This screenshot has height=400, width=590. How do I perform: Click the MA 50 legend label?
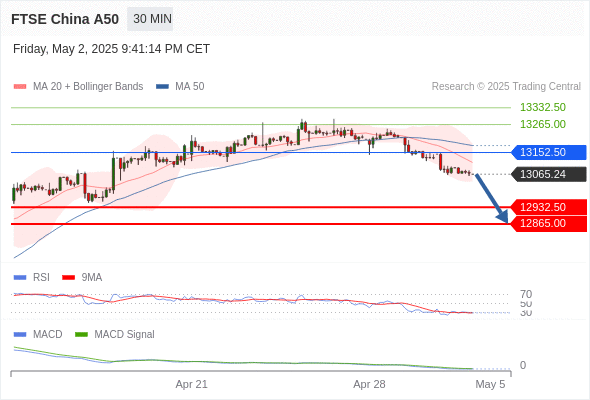tap(190, 87)
